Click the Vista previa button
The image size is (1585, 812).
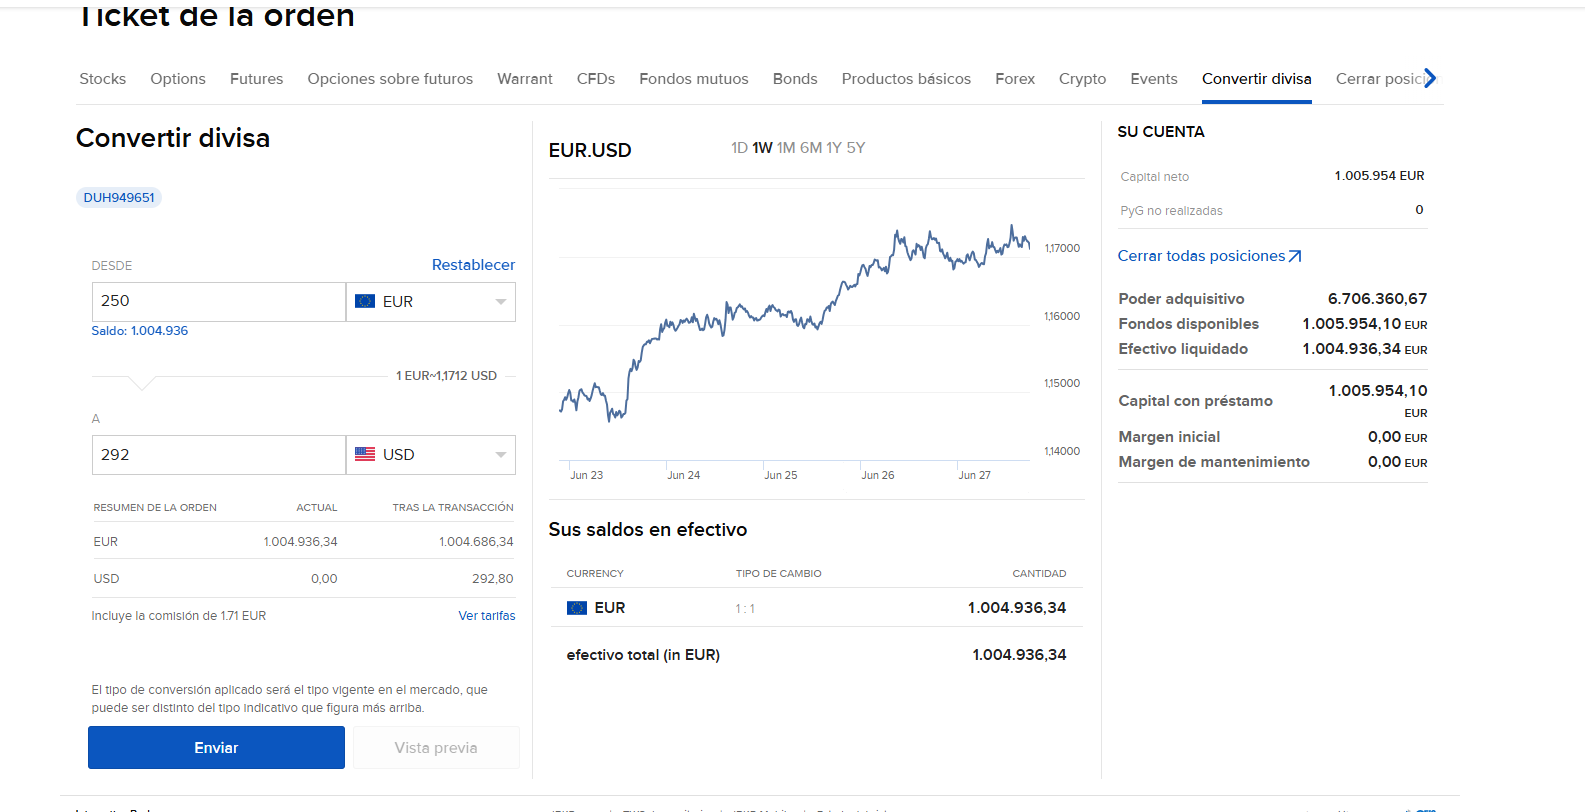[436, 748]
